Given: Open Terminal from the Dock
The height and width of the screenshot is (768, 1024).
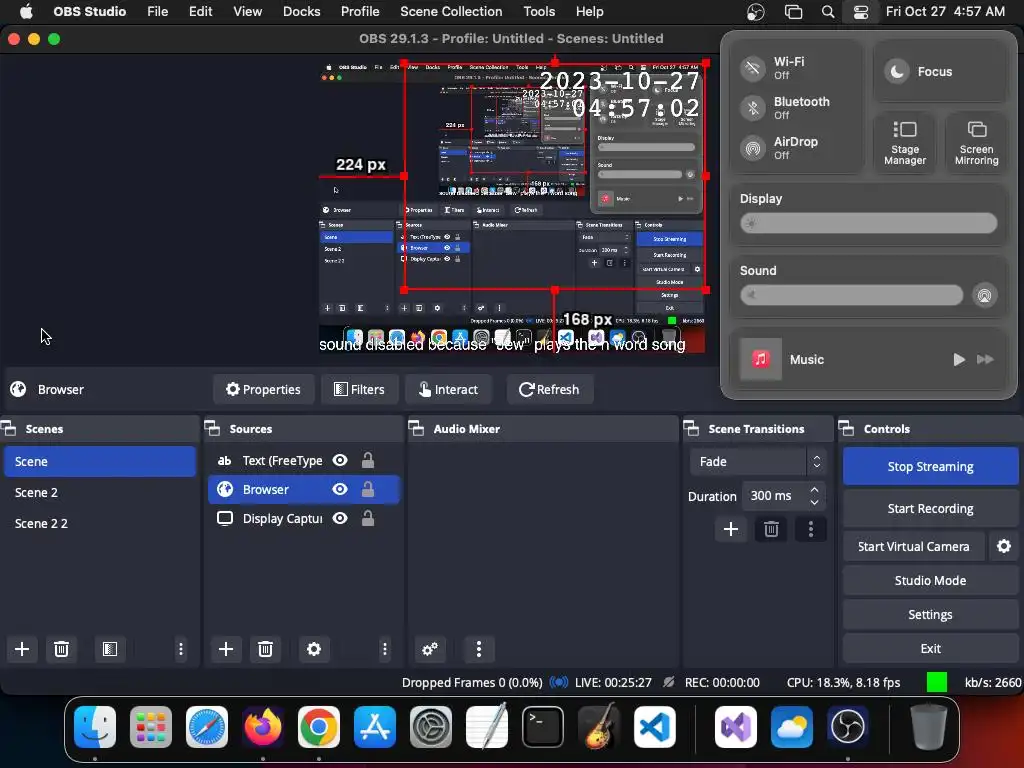Looking at the screenshot, I should pos(543,726).
